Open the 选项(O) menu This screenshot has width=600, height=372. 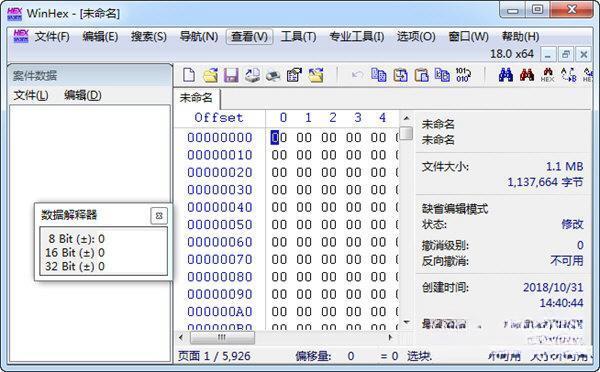pos(416,37)
